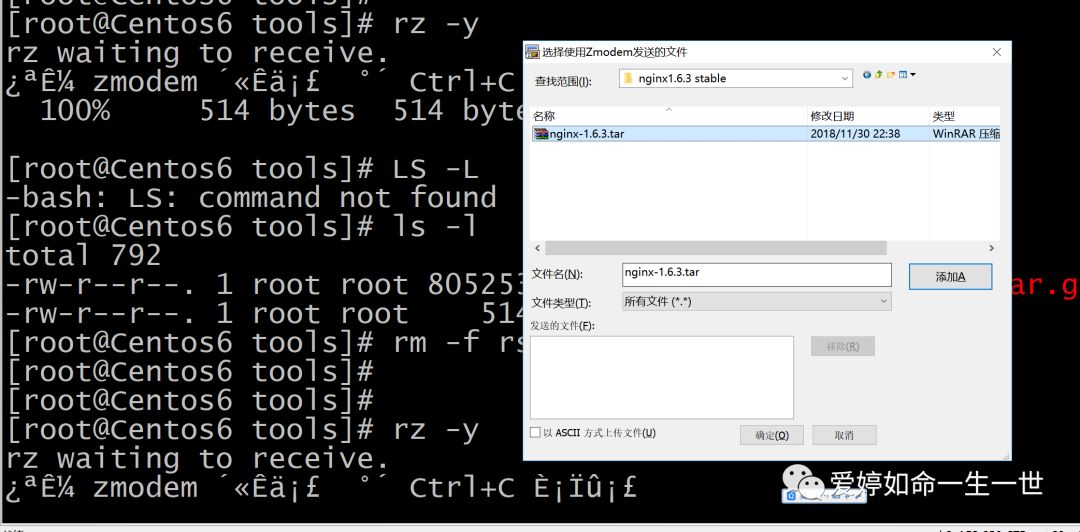The width and height of the screenshot is (1080, 532).
Task: Go up one folder level
Action: click(x=879, y=74)
